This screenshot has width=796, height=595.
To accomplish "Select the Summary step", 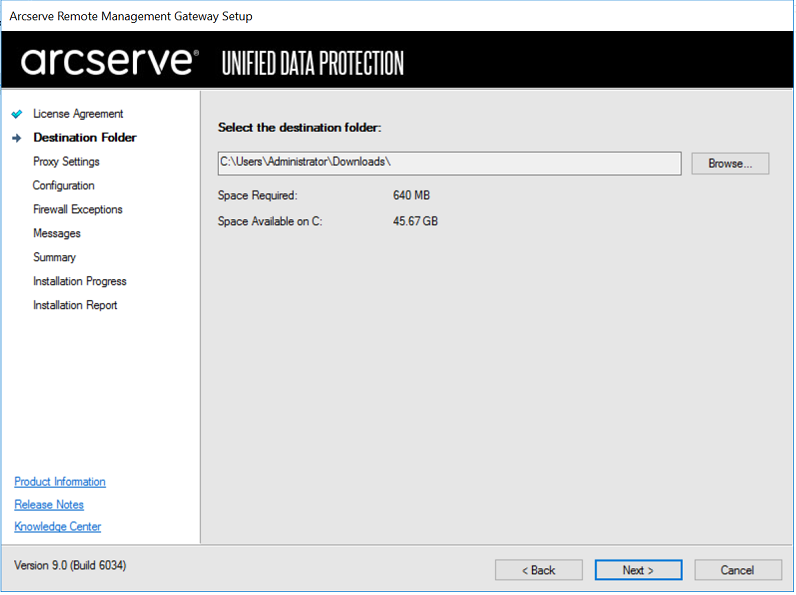I will click(x=54, y=257).
